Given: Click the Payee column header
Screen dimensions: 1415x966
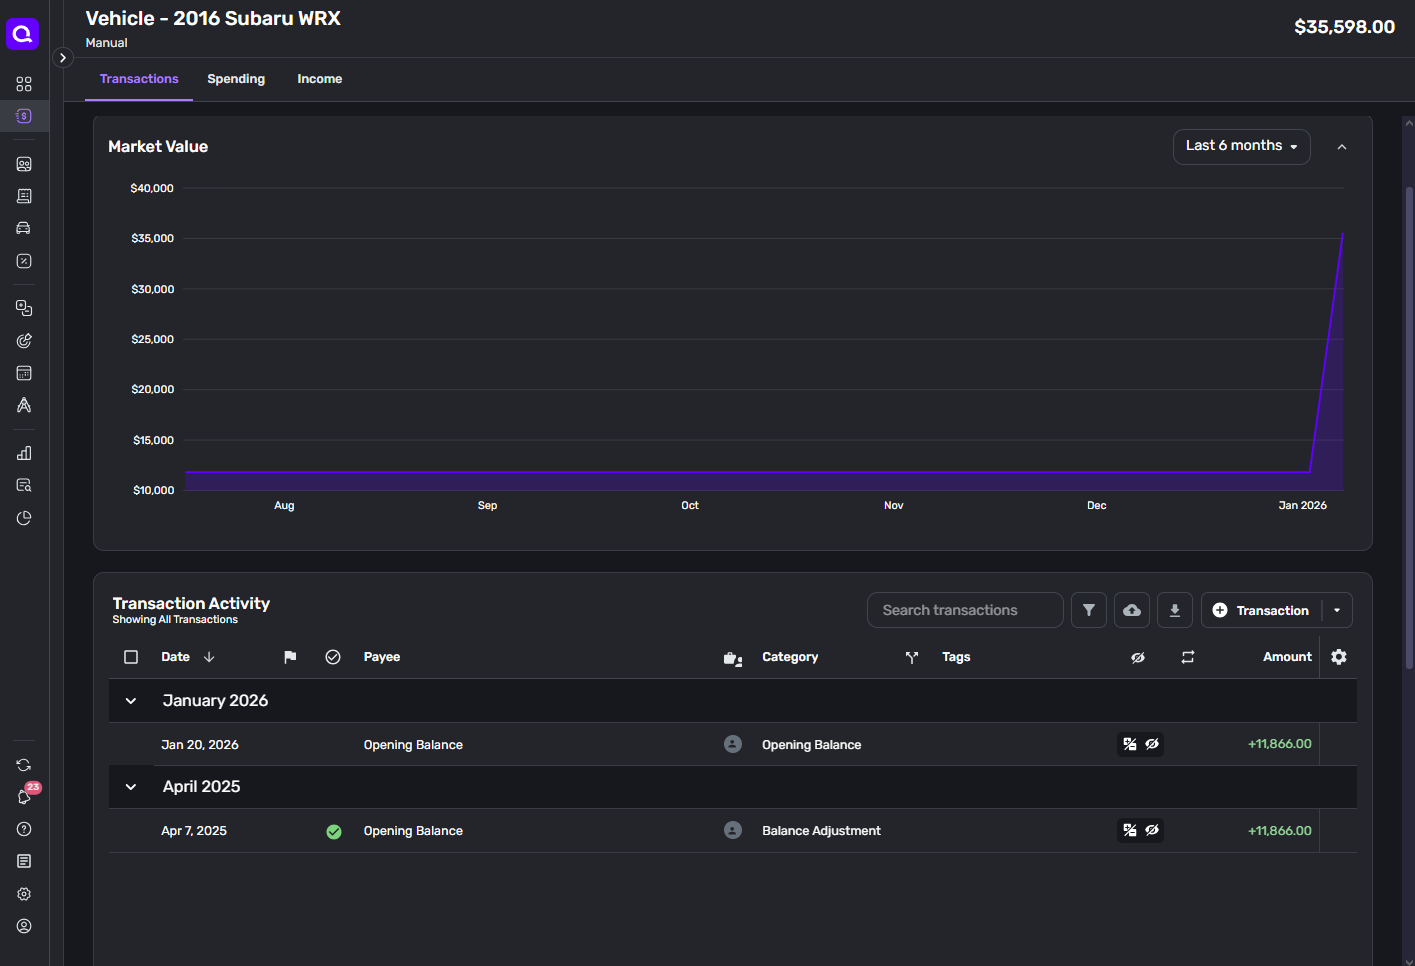Looking at the screenshot, I should (382, 657).
